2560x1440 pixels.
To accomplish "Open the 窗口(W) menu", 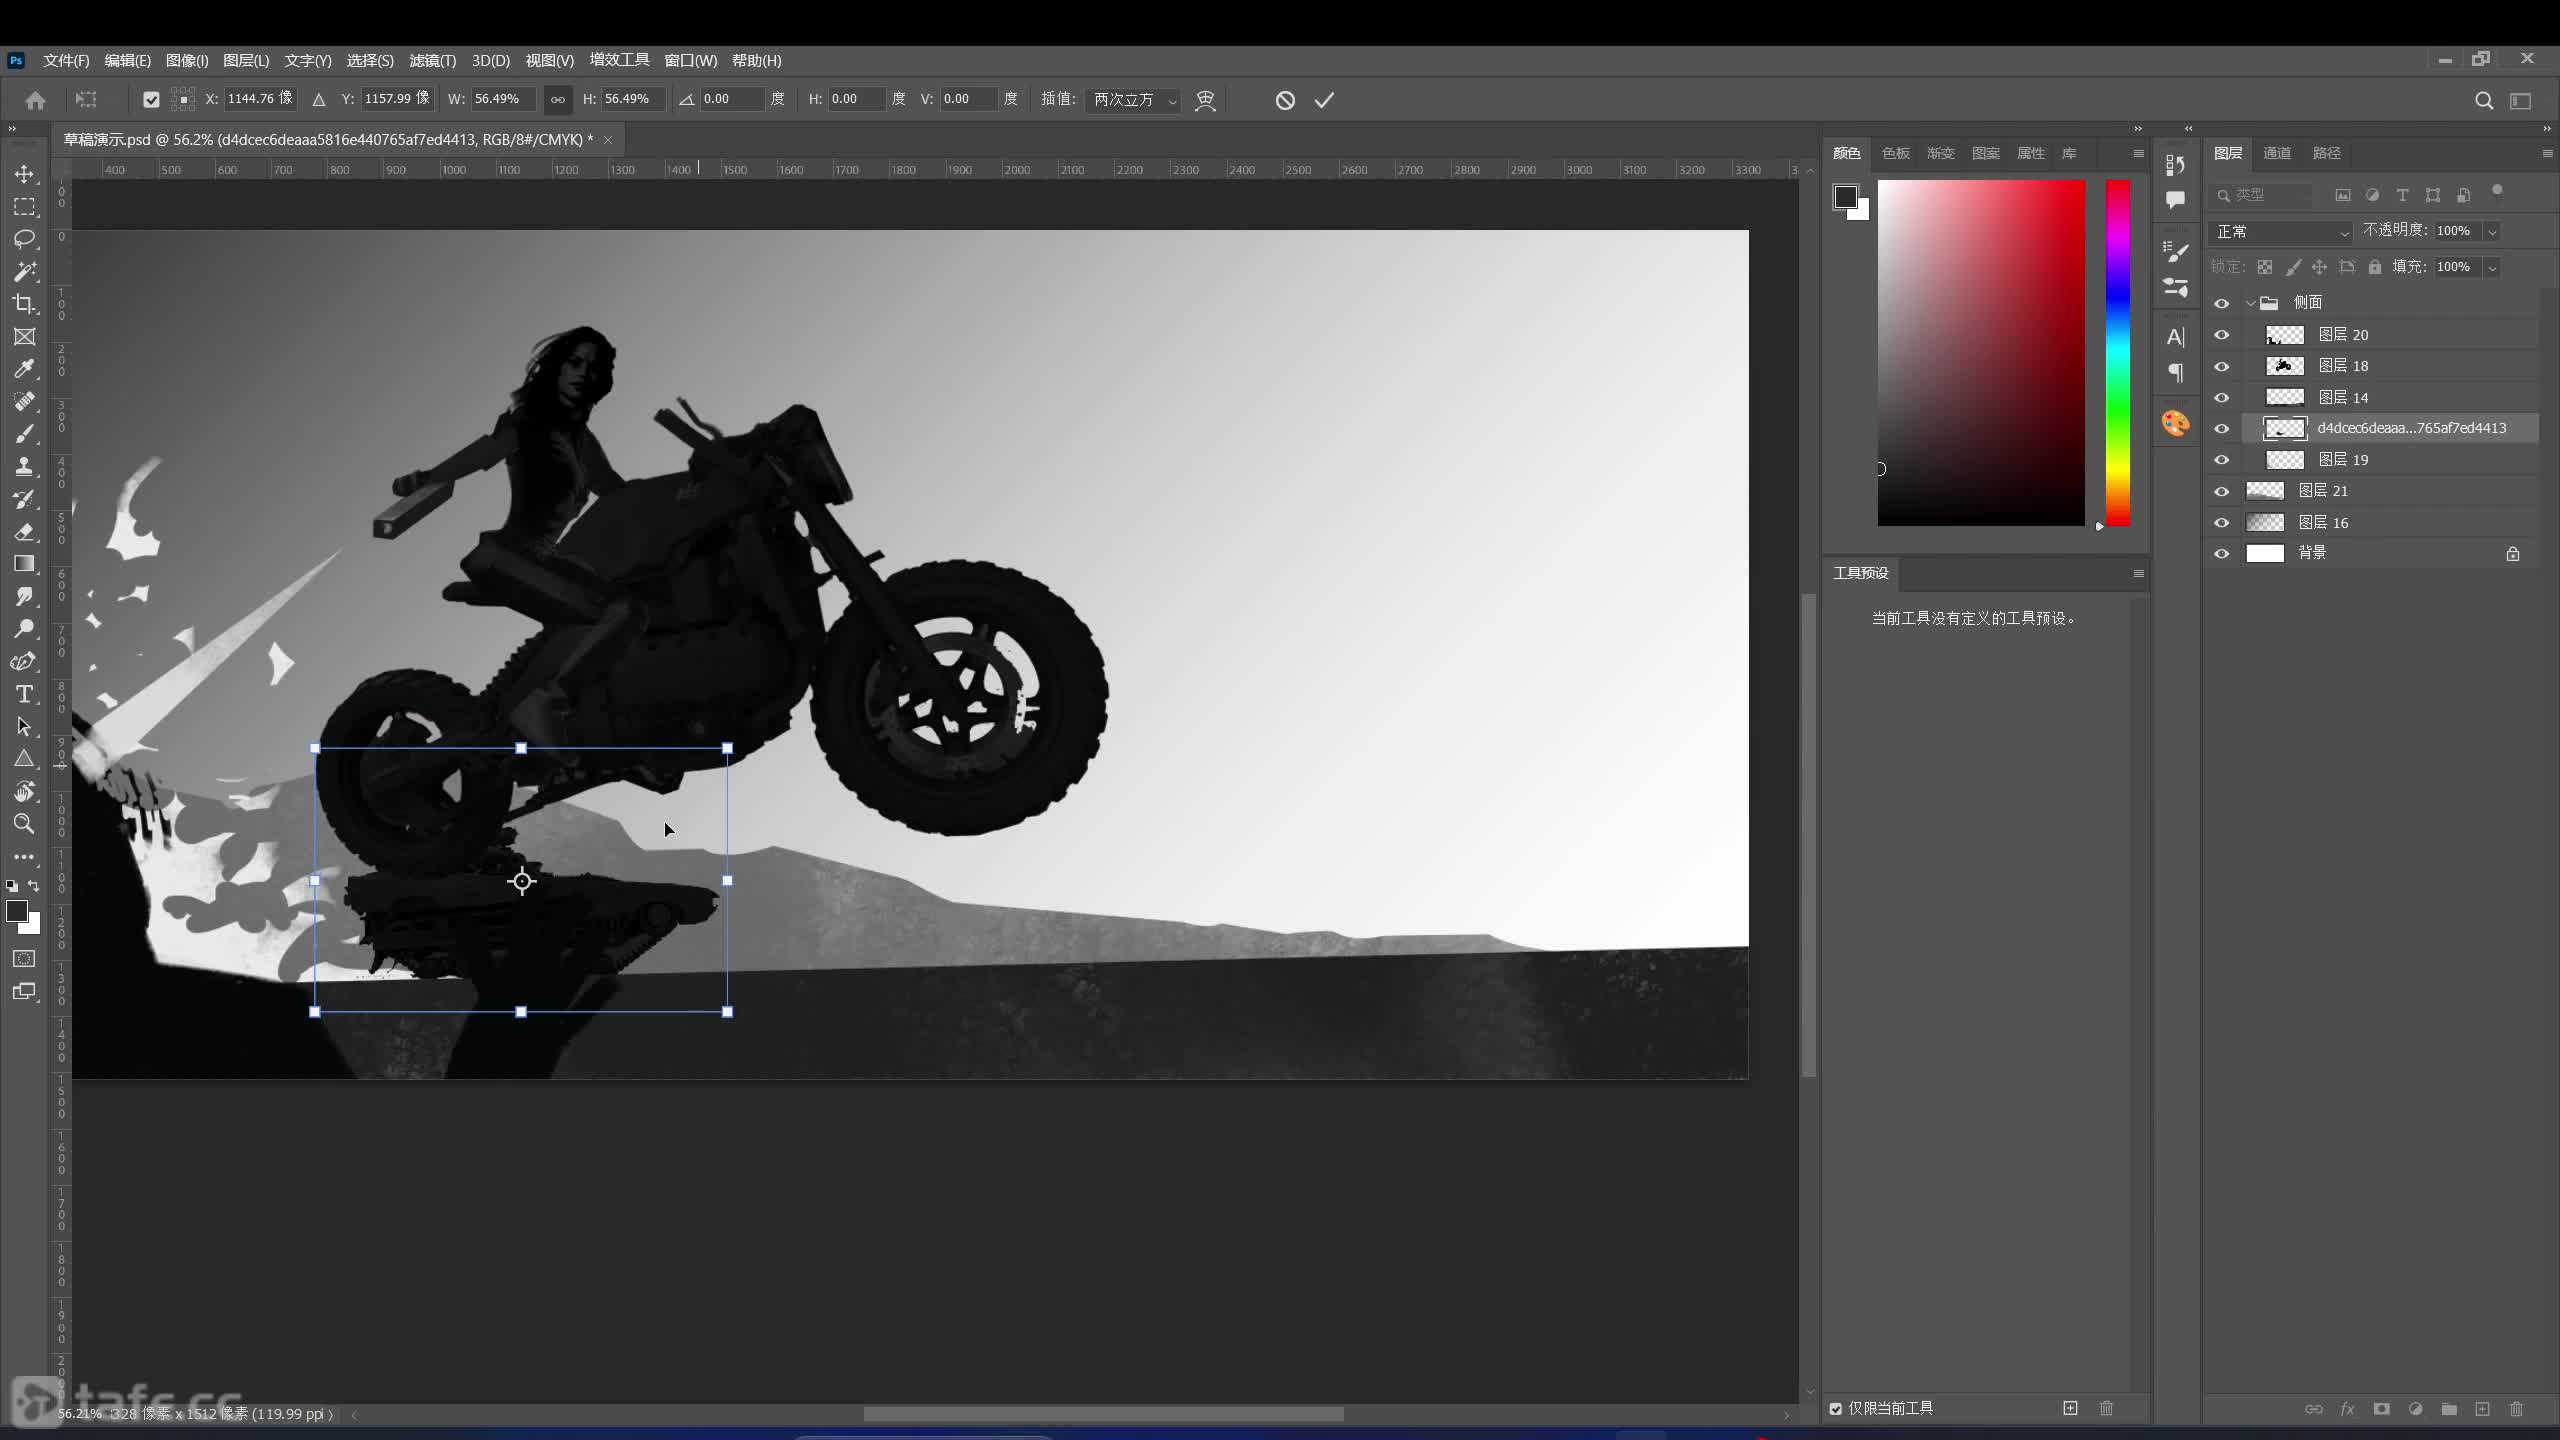I will pos(690,60).
